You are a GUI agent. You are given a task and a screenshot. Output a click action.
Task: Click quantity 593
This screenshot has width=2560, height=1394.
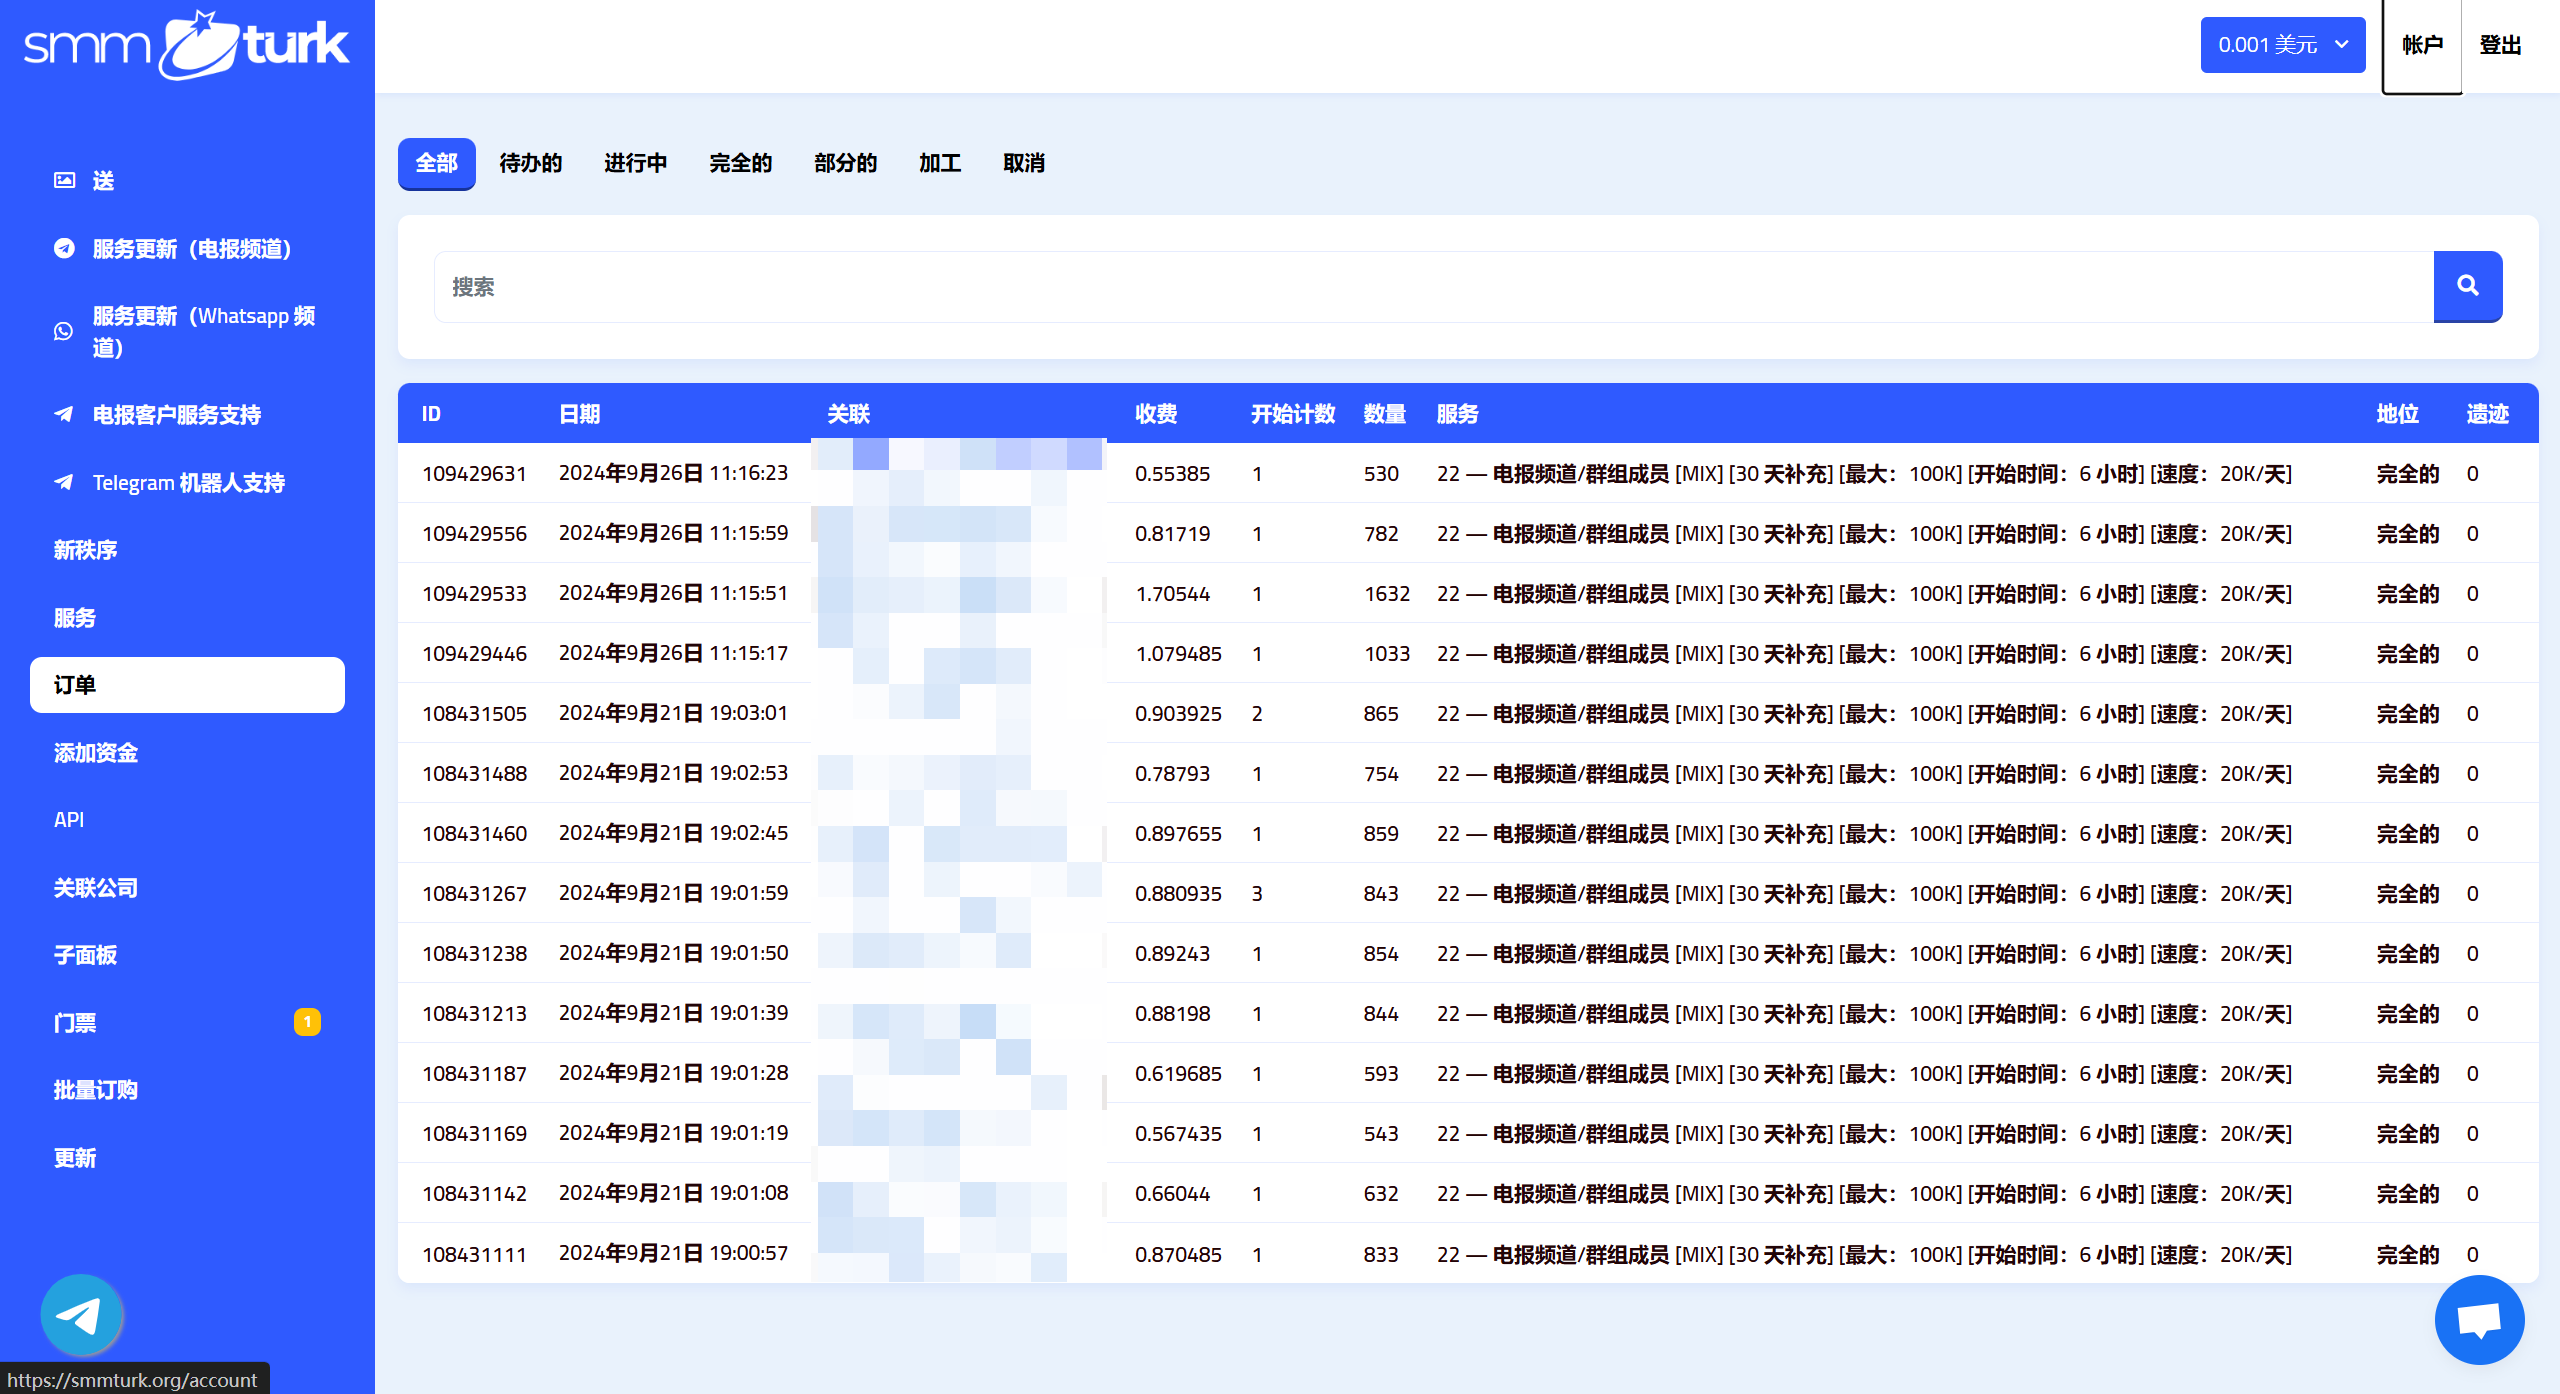click(1381, 1074)
